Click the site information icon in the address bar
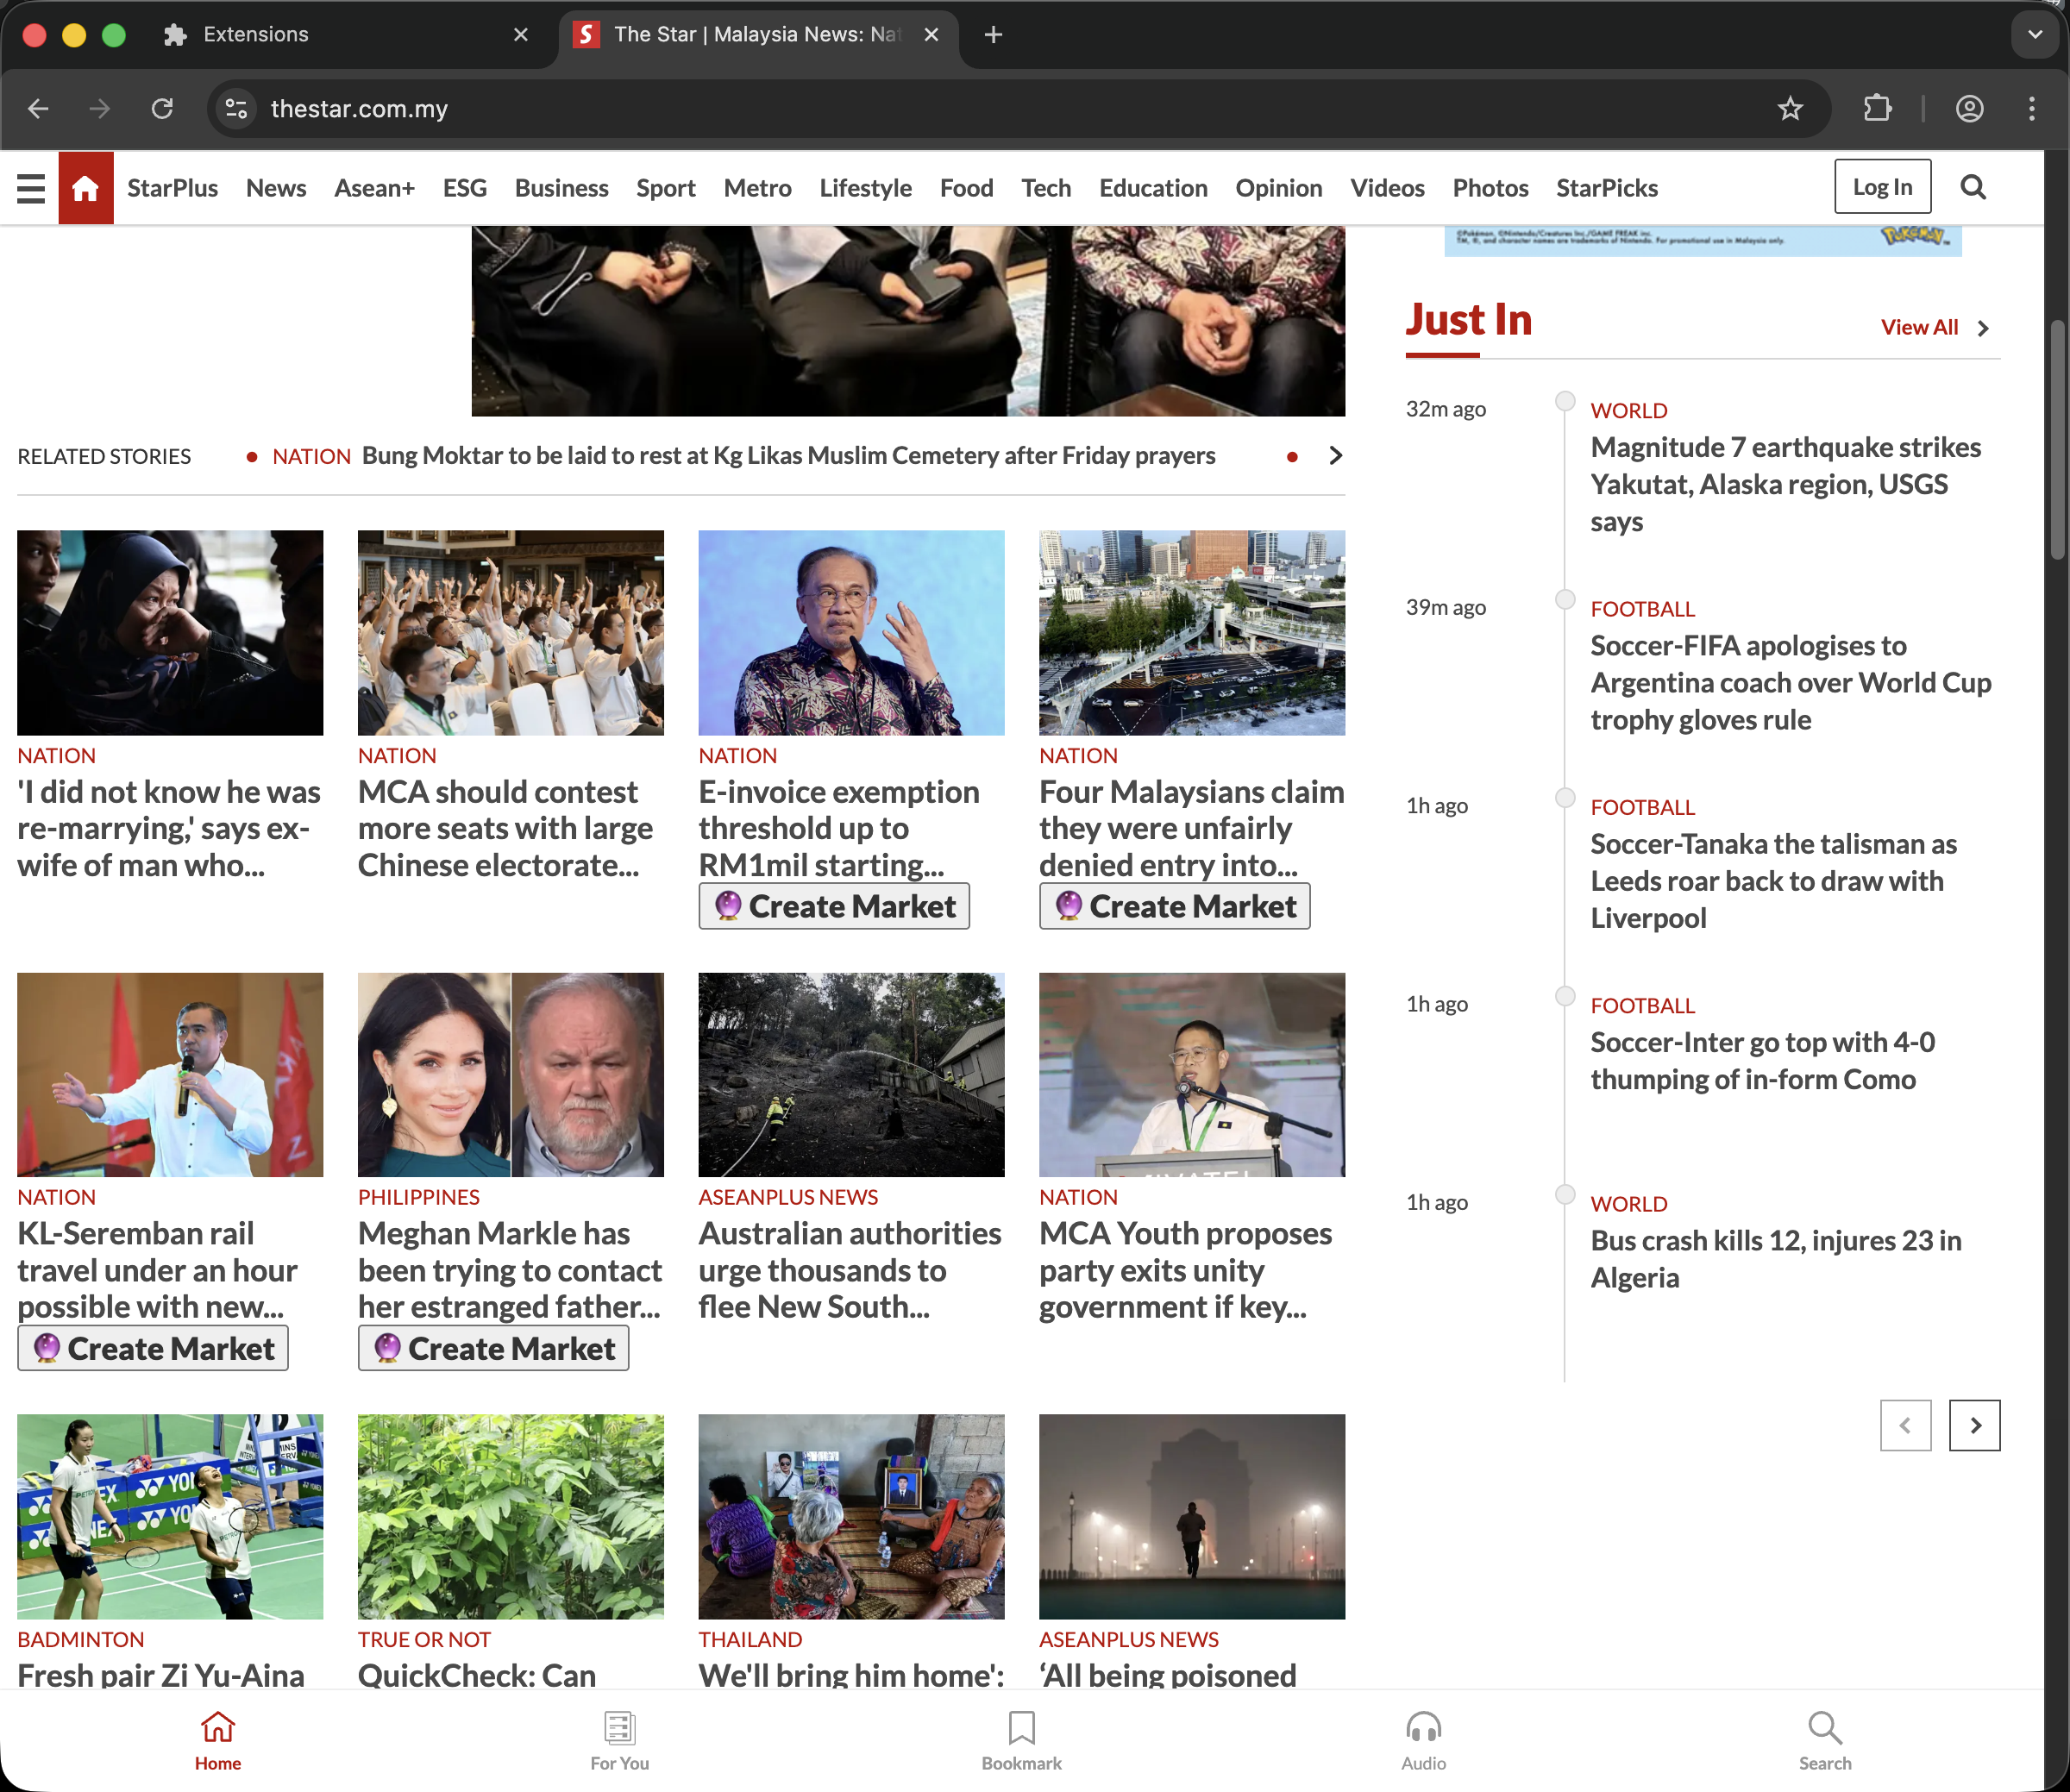This screenshot has height=1792, width=2070. [237, 109]
